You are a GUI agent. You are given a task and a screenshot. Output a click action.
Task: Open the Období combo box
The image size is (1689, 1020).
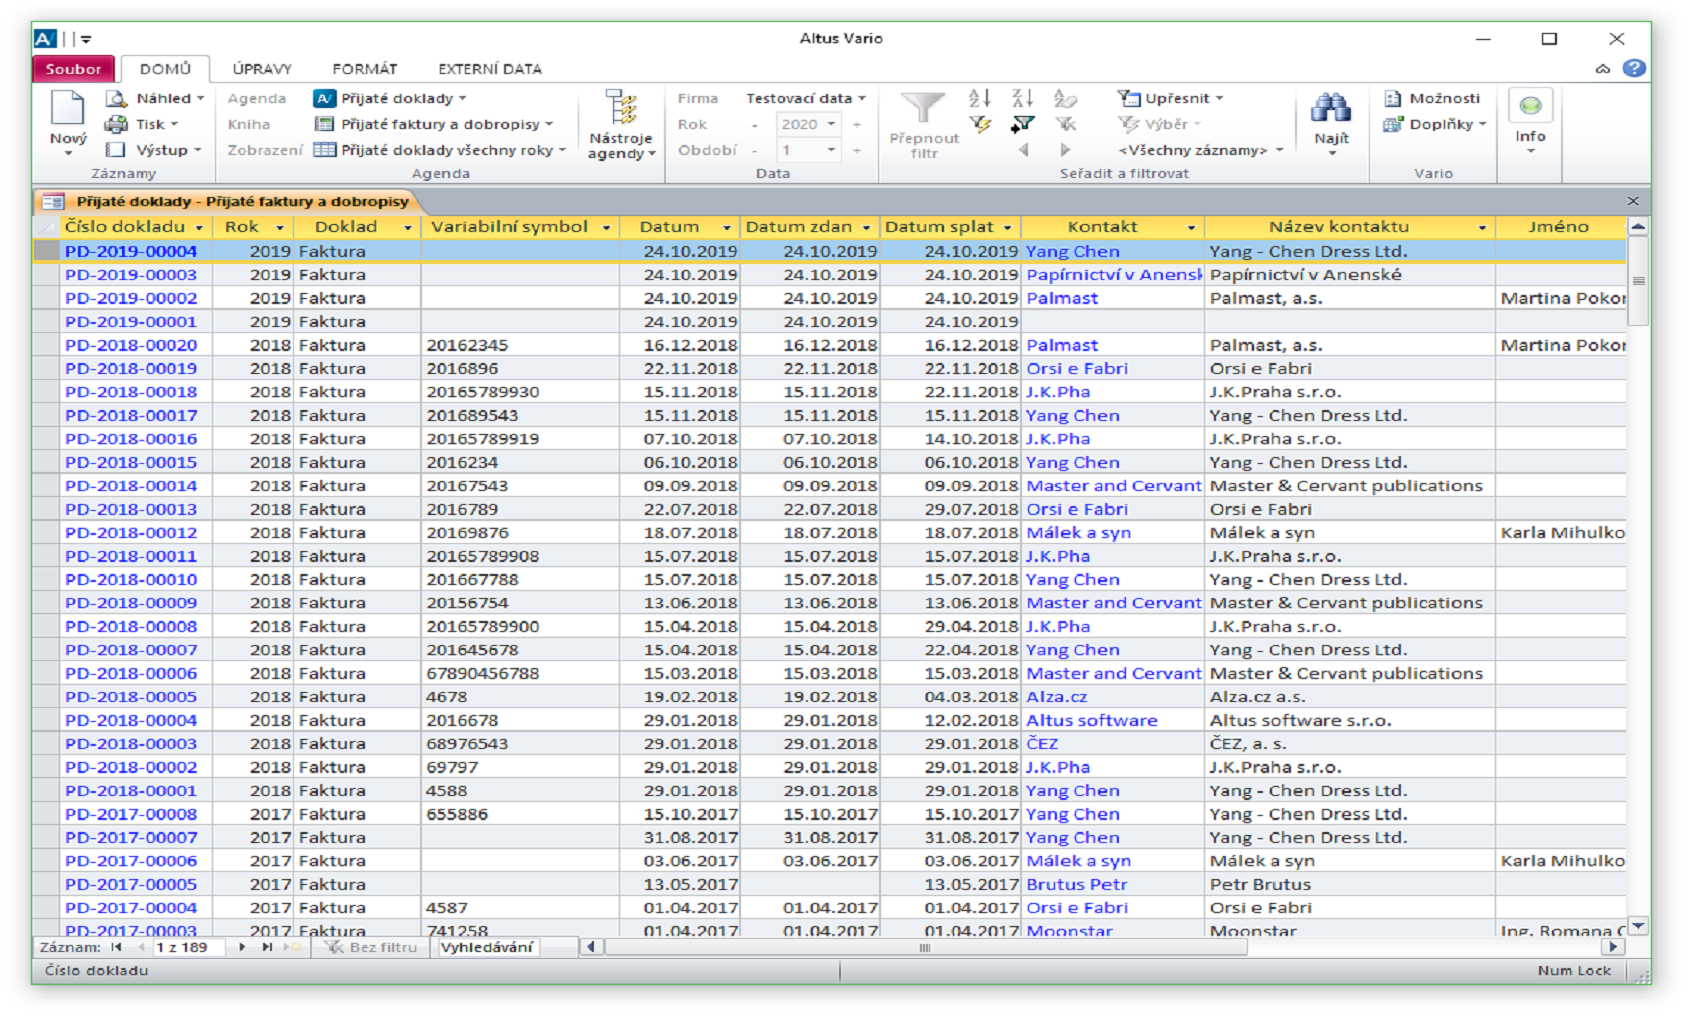coord(830,150)
